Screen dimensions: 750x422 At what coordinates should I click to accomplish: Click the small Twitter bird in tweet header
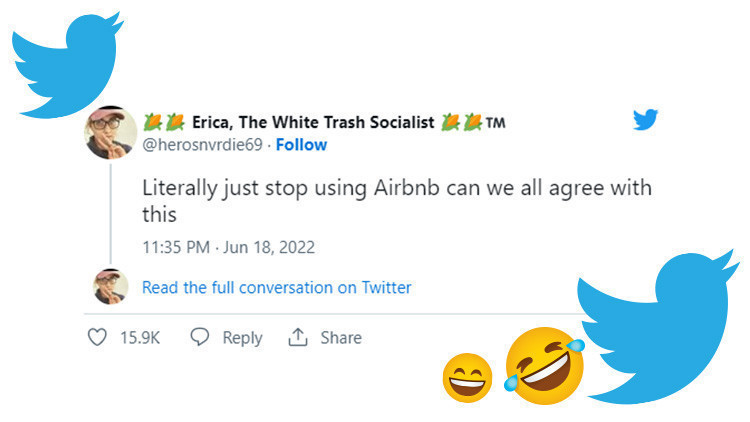645,121
